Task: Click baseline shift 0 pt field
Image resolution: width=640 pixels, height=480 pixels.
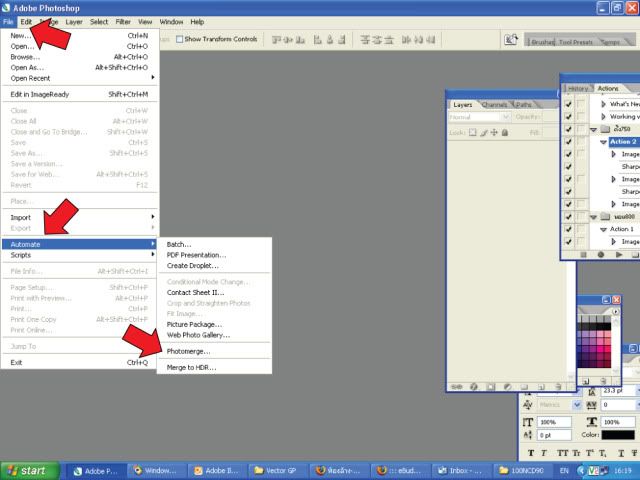Action: (x=554, y=435)
